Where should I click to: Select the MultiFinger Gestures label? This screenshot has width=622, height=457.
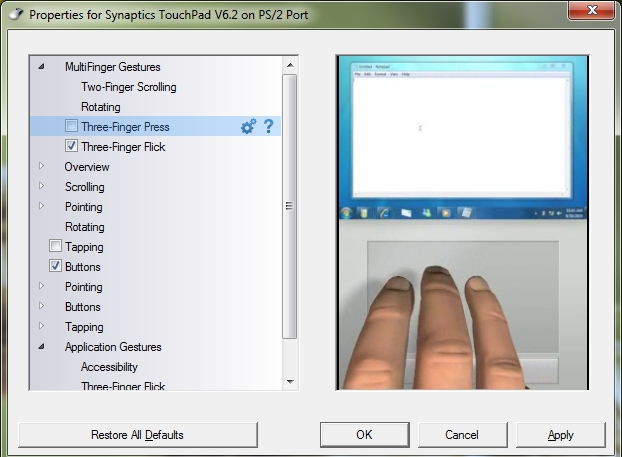tap(113, 67)
